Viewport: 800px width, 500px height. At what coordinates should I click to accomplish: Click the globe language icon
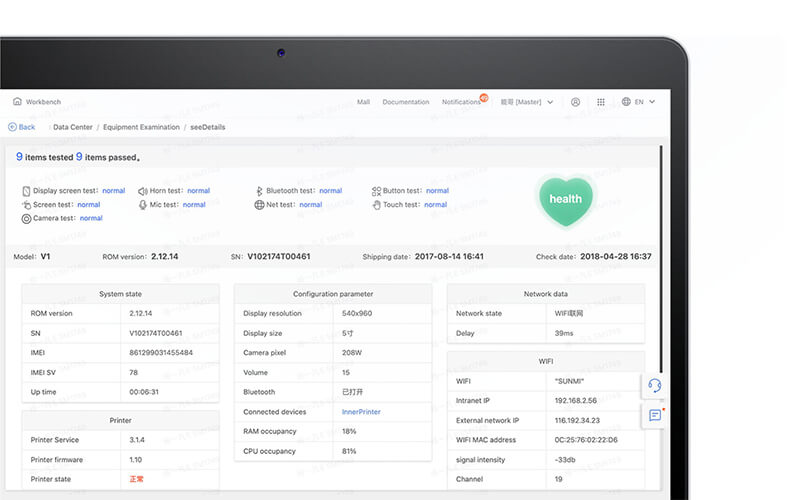[x=627, y=102]
